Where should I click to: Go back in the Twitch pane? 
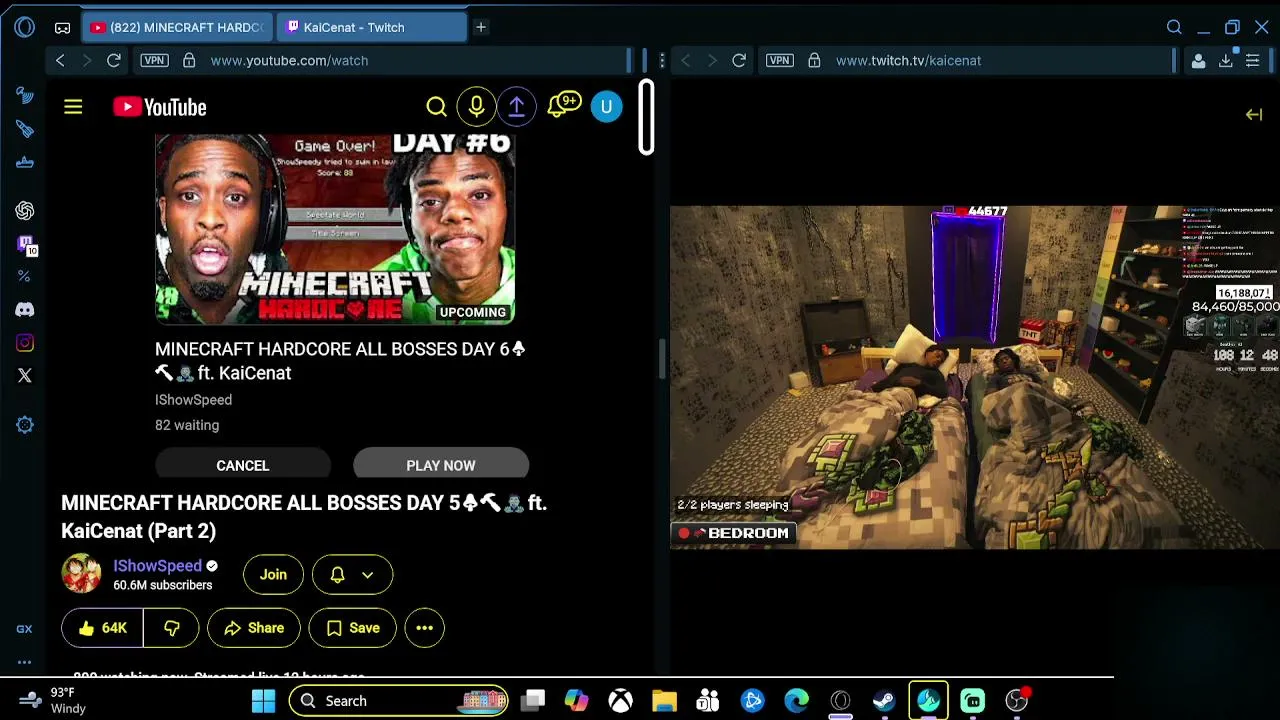tap(685, 60)
